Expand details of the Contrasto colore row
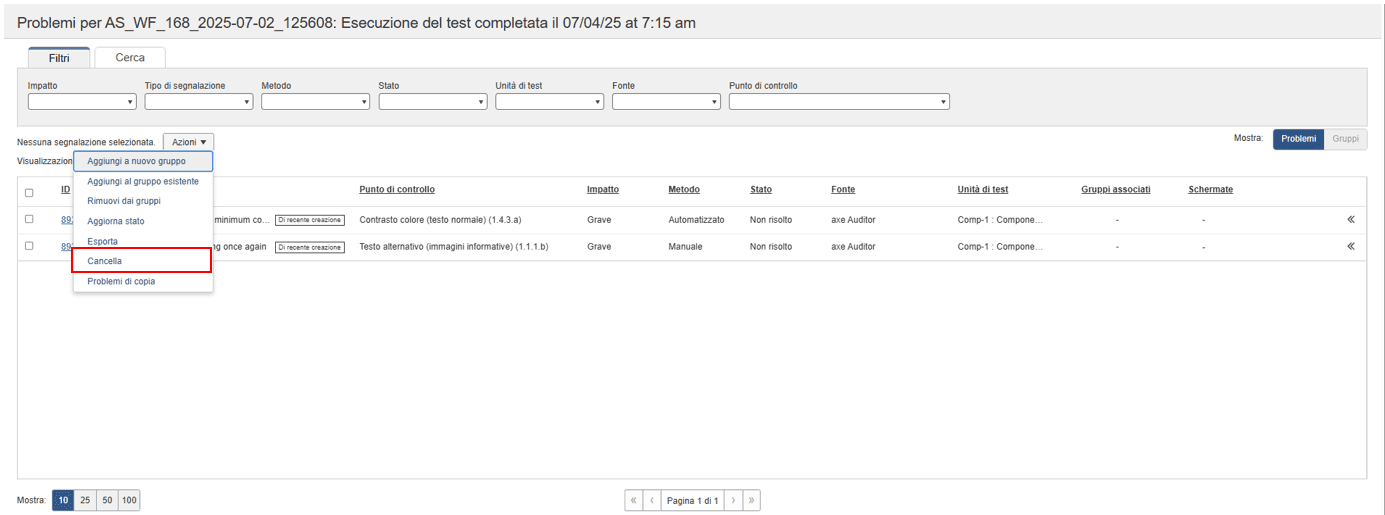The height and width of the screenshot is (515, 1385). click(x=1350, y=220)
